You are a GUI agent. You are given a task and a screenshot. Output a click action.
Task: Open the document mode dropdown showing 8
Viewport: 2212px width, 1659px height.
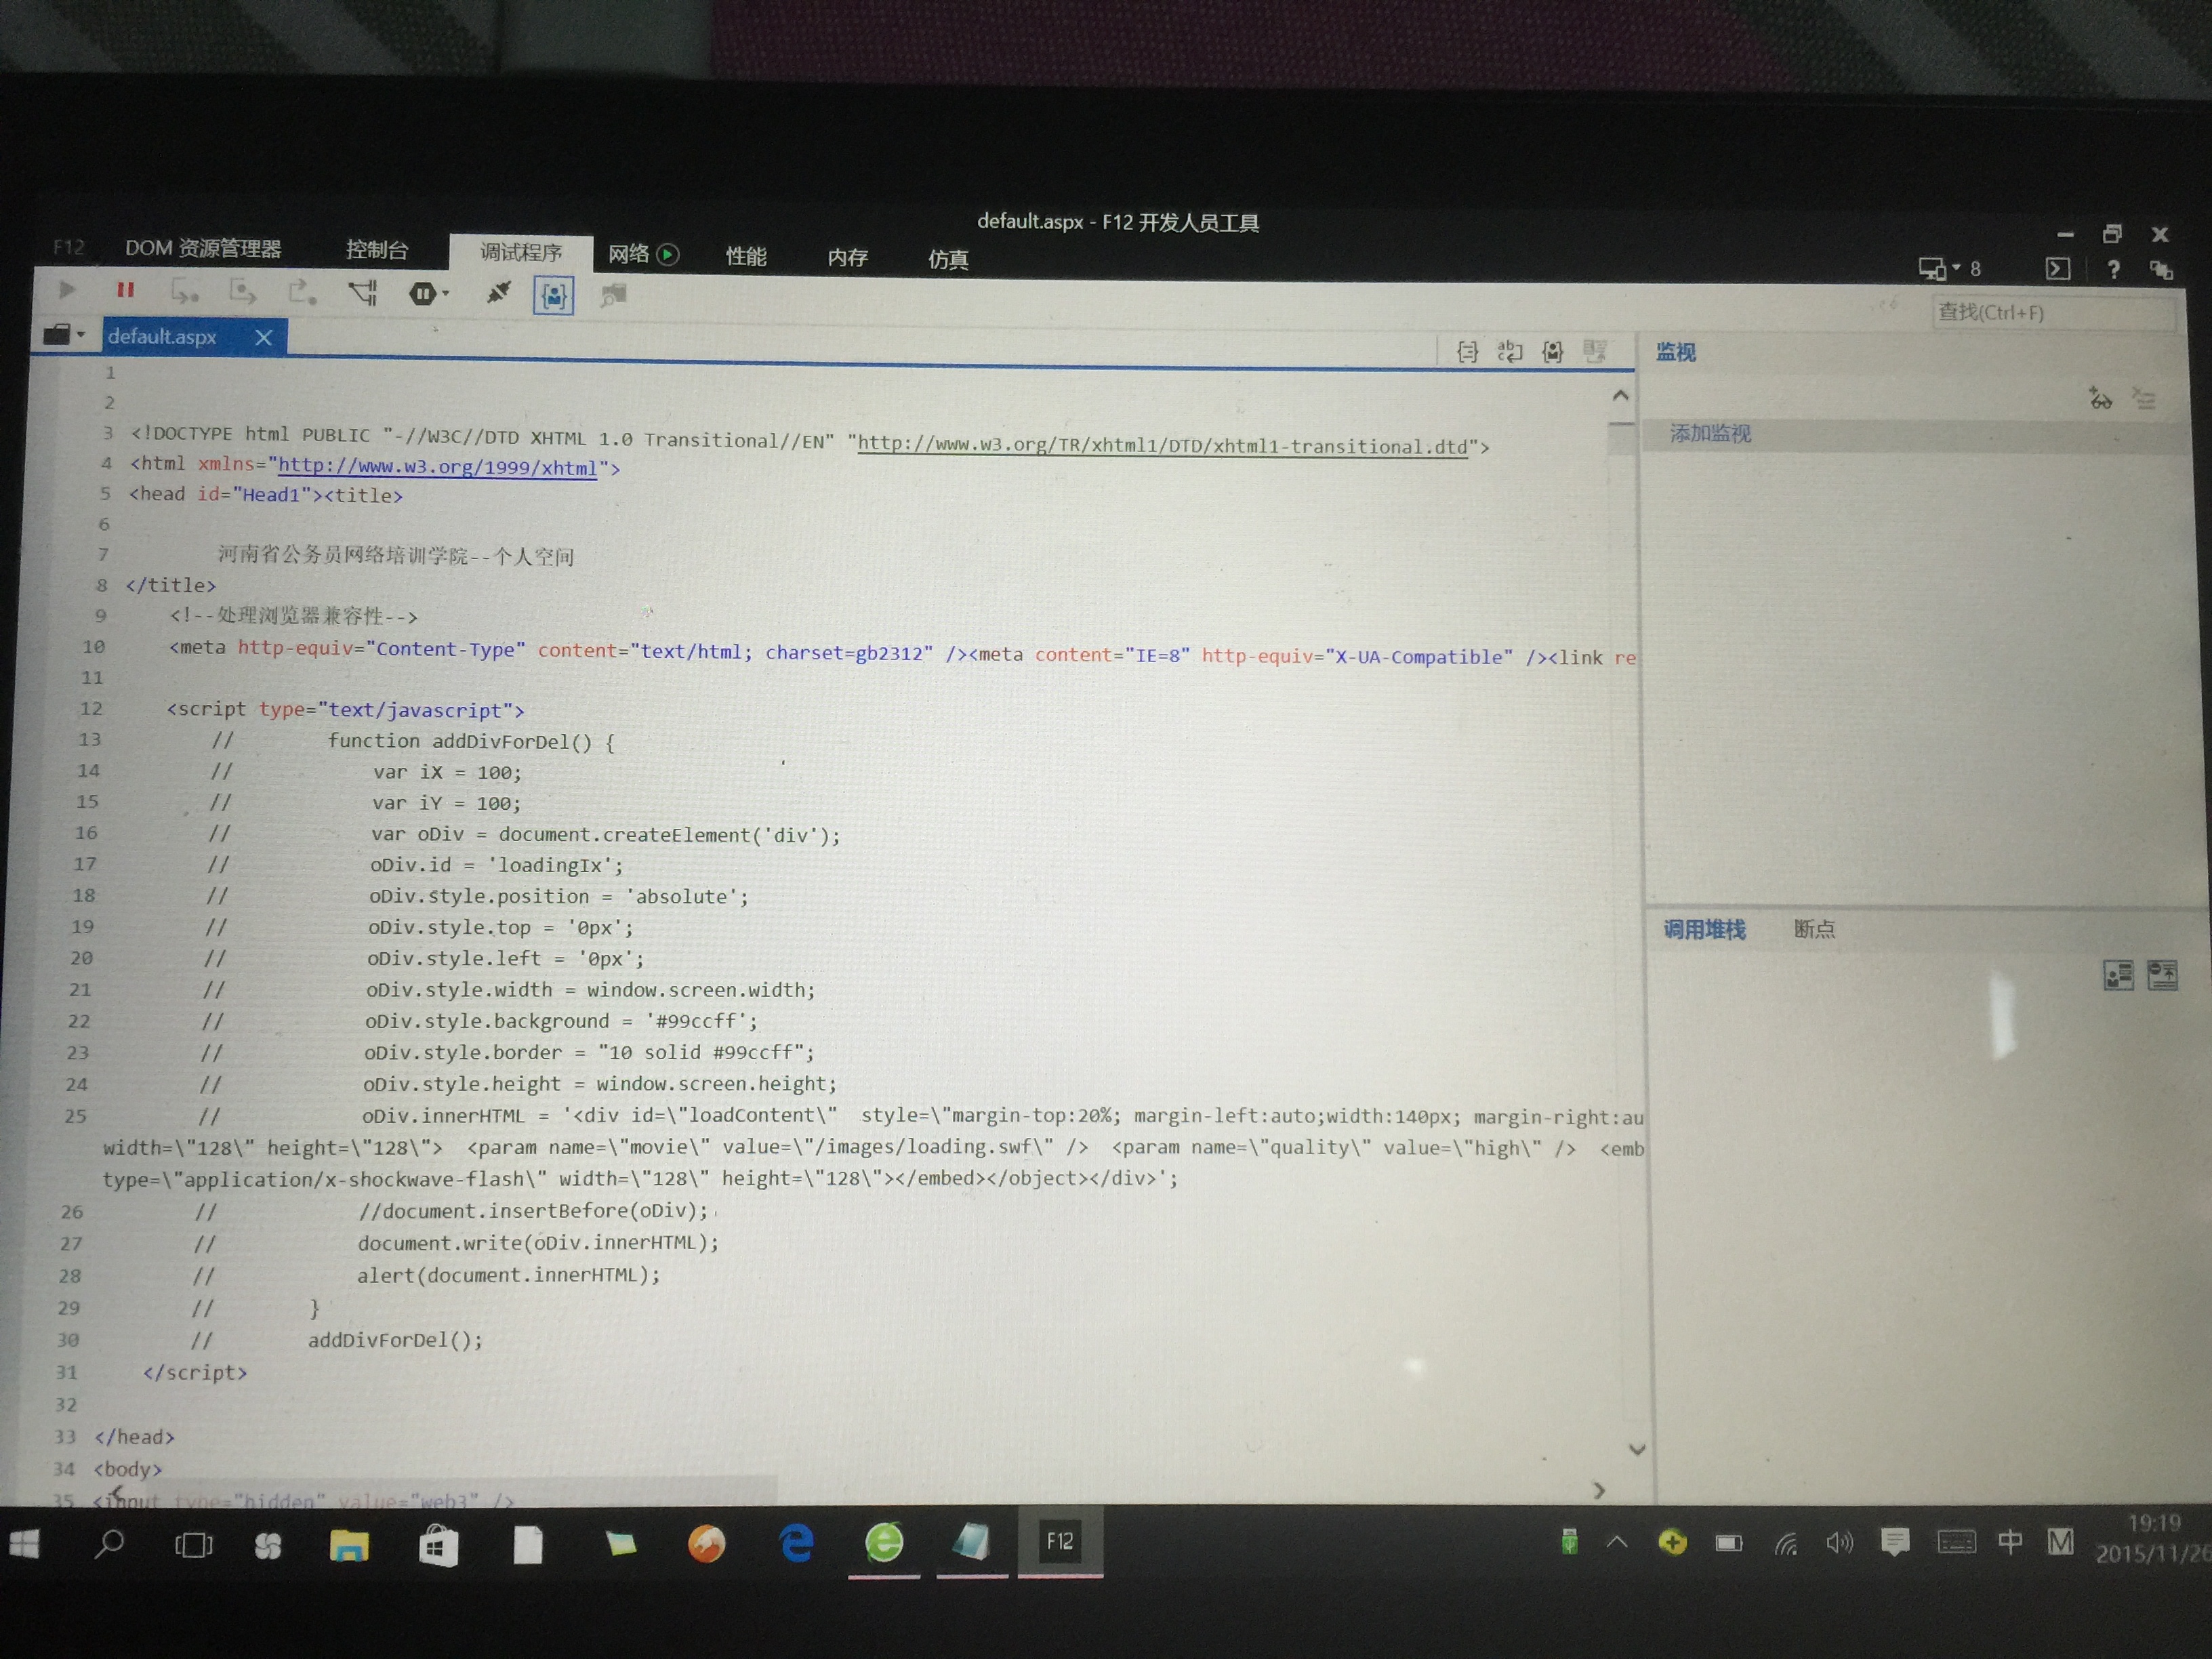tap(1949, 268)
